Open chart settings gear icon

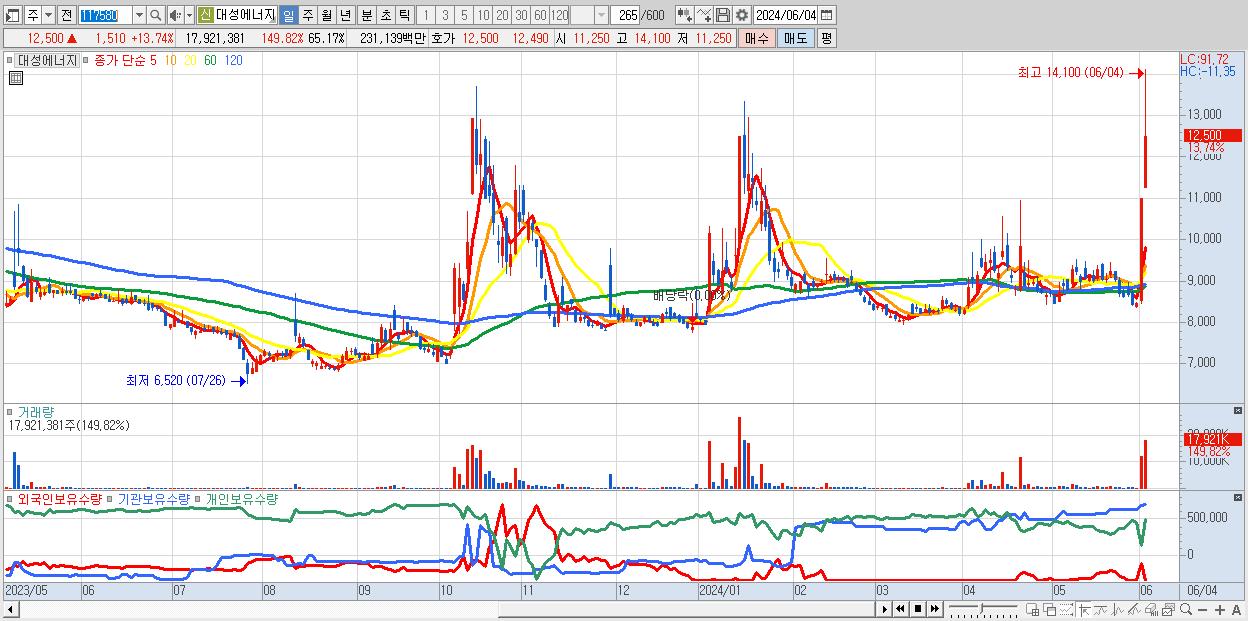742,15
